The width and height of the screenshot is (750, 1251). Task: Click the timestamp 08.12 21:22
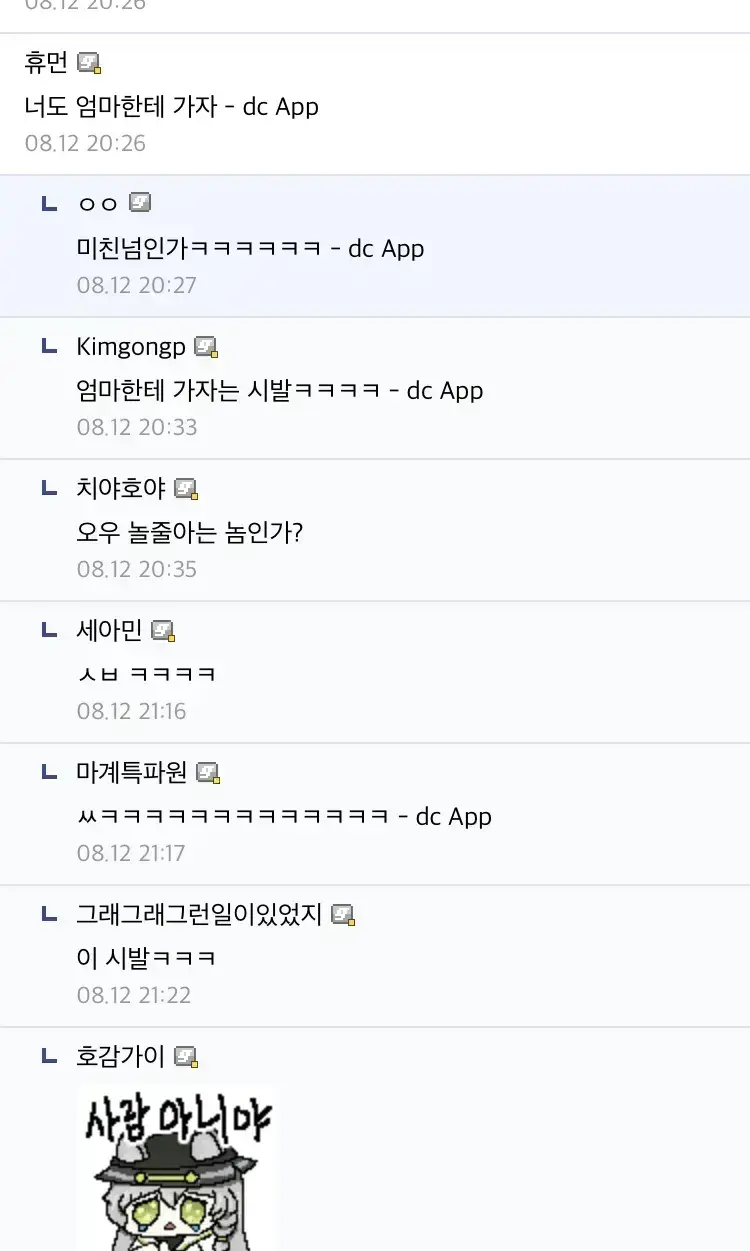click(x=137, y=994)
